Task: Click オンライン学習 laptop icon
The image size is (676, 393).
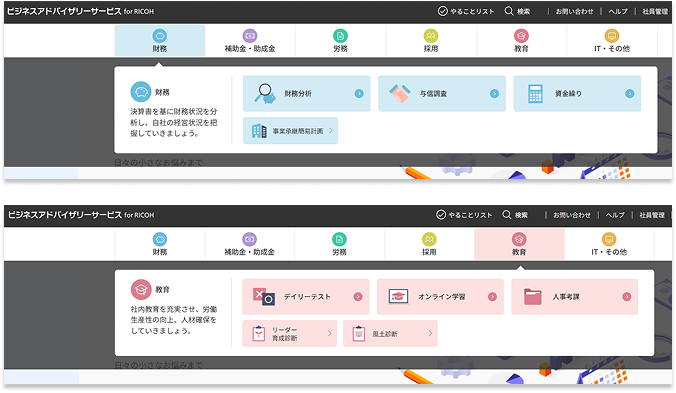Action: [398, 296]
